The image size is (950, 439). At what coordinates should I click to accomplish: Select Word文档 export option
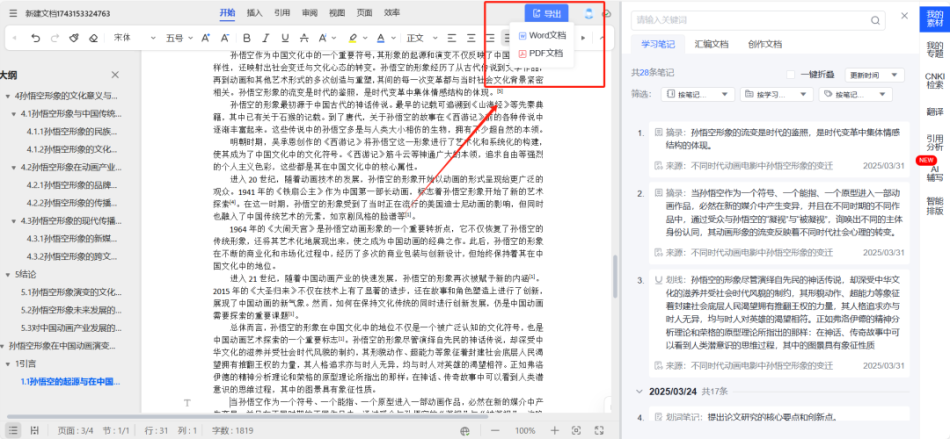point(541,35)
